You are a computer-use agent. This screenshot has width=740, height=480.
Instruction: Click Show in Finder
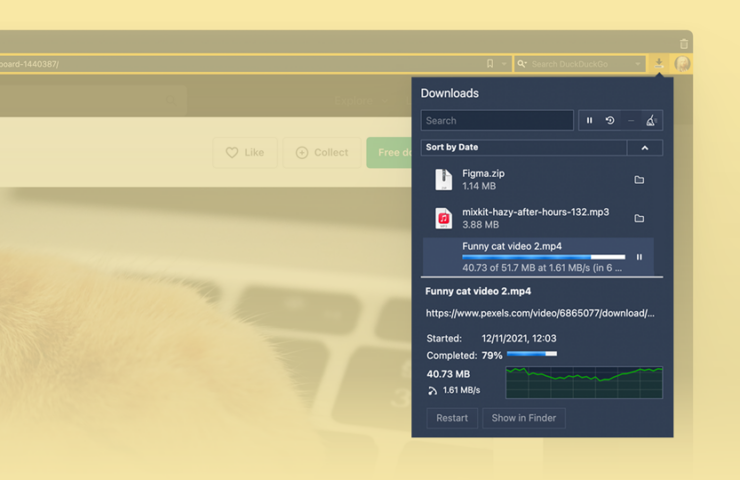coord(524,418)
